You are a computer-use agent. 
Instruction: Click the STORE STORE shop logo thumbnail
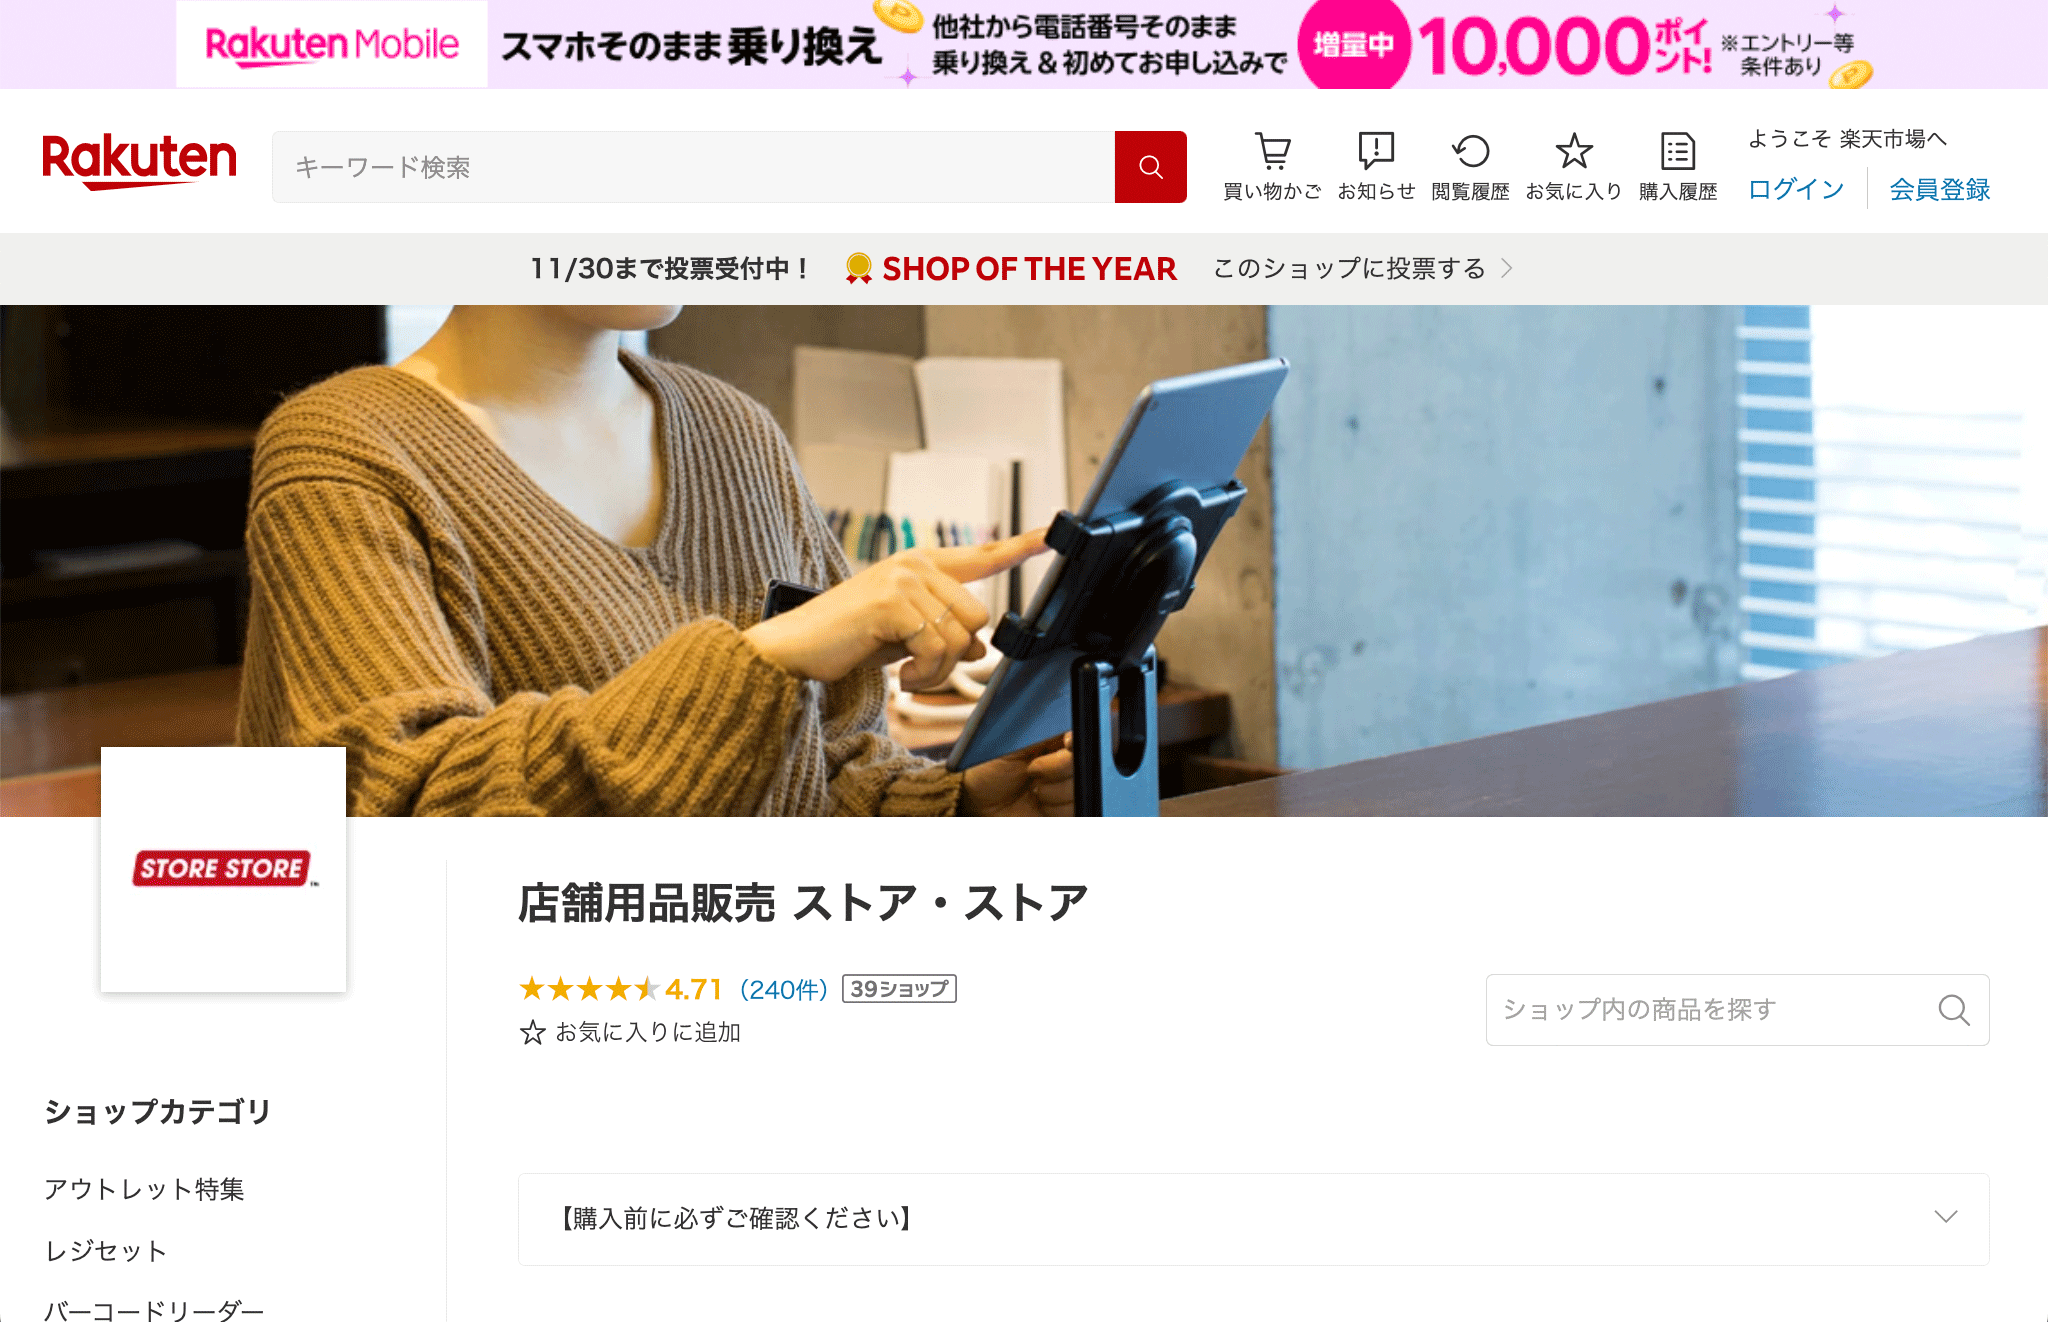click(x=223, y=869)
